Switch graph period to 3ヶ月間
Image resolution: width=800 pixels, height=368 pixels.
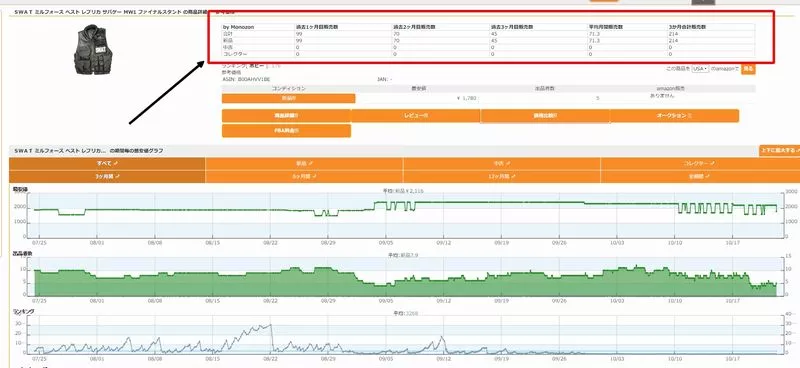(107, 176)
